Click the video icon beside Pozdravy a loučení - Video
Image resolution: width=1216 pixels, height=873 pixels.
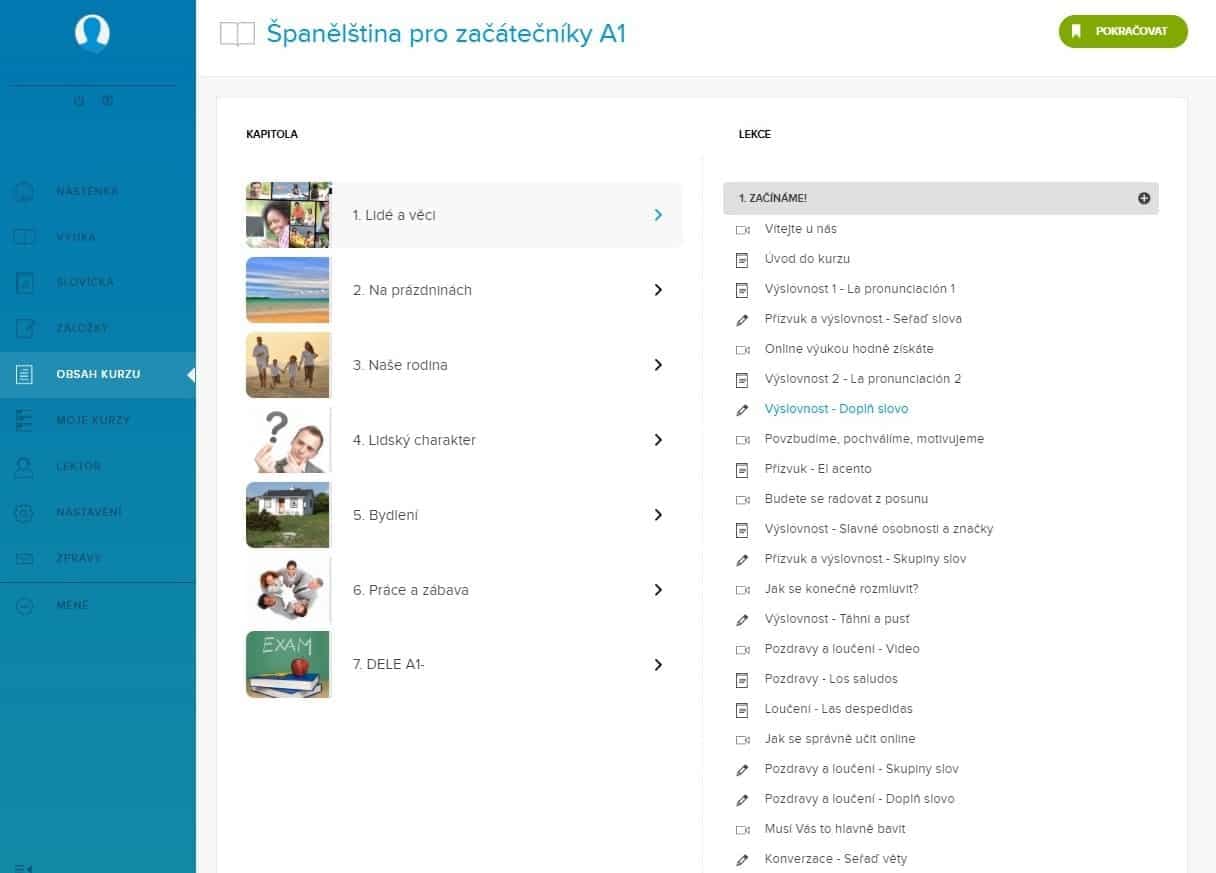pos(742,649)
